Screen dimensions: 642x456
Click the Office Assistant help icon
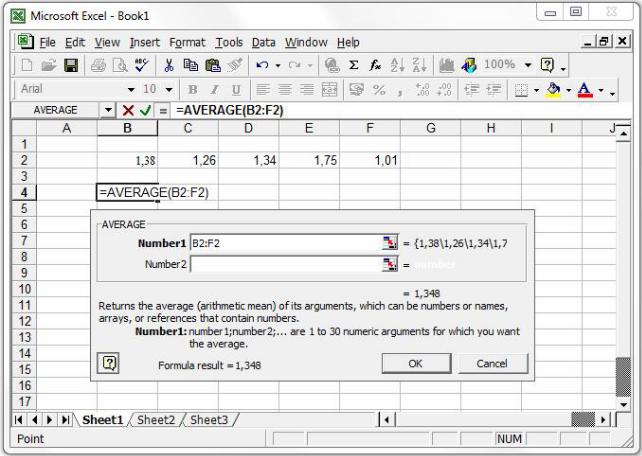tap(547, 65)
